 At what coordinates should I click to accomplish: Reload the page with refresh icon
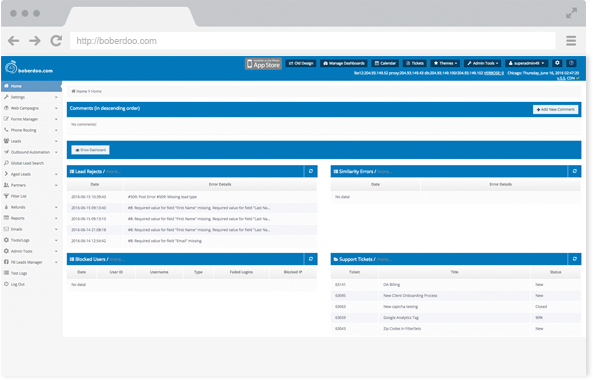56,40
